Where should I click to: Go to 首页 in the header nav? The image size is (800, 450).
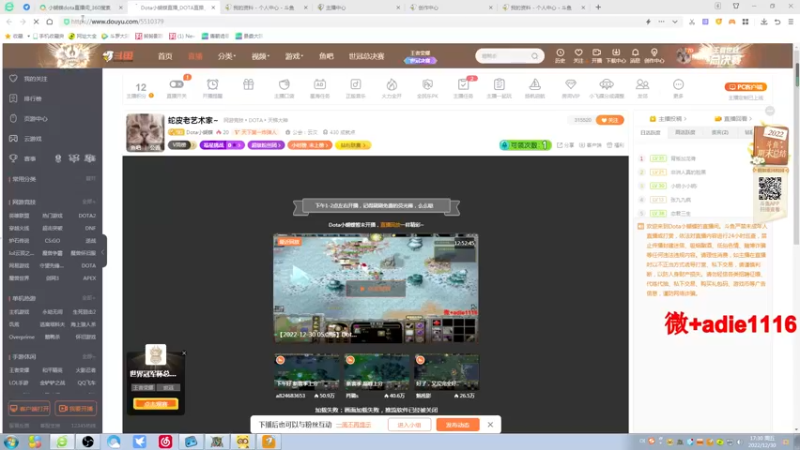tap(165, 56)
